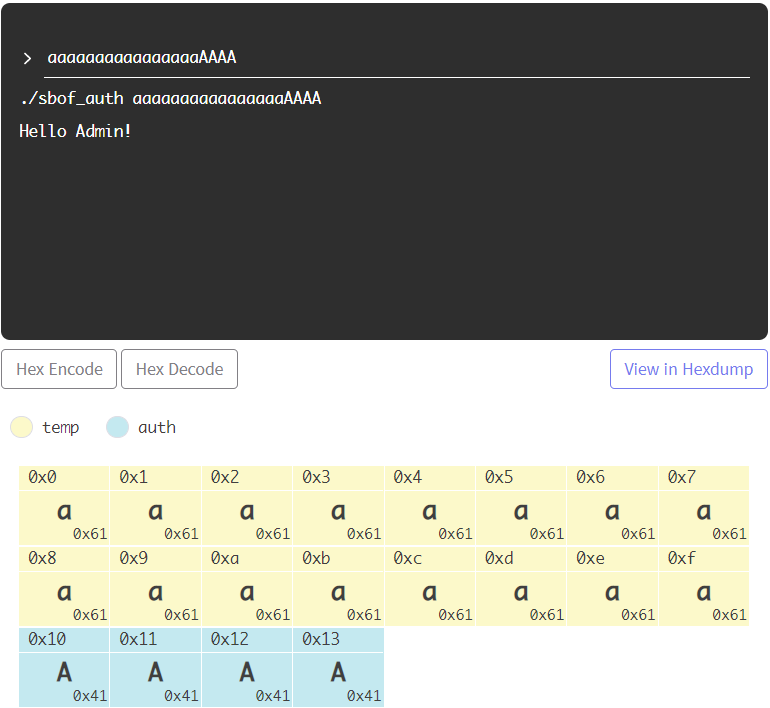The image size is (770, 708).
Task: Select memory cell 0x9
Action: 156,587
